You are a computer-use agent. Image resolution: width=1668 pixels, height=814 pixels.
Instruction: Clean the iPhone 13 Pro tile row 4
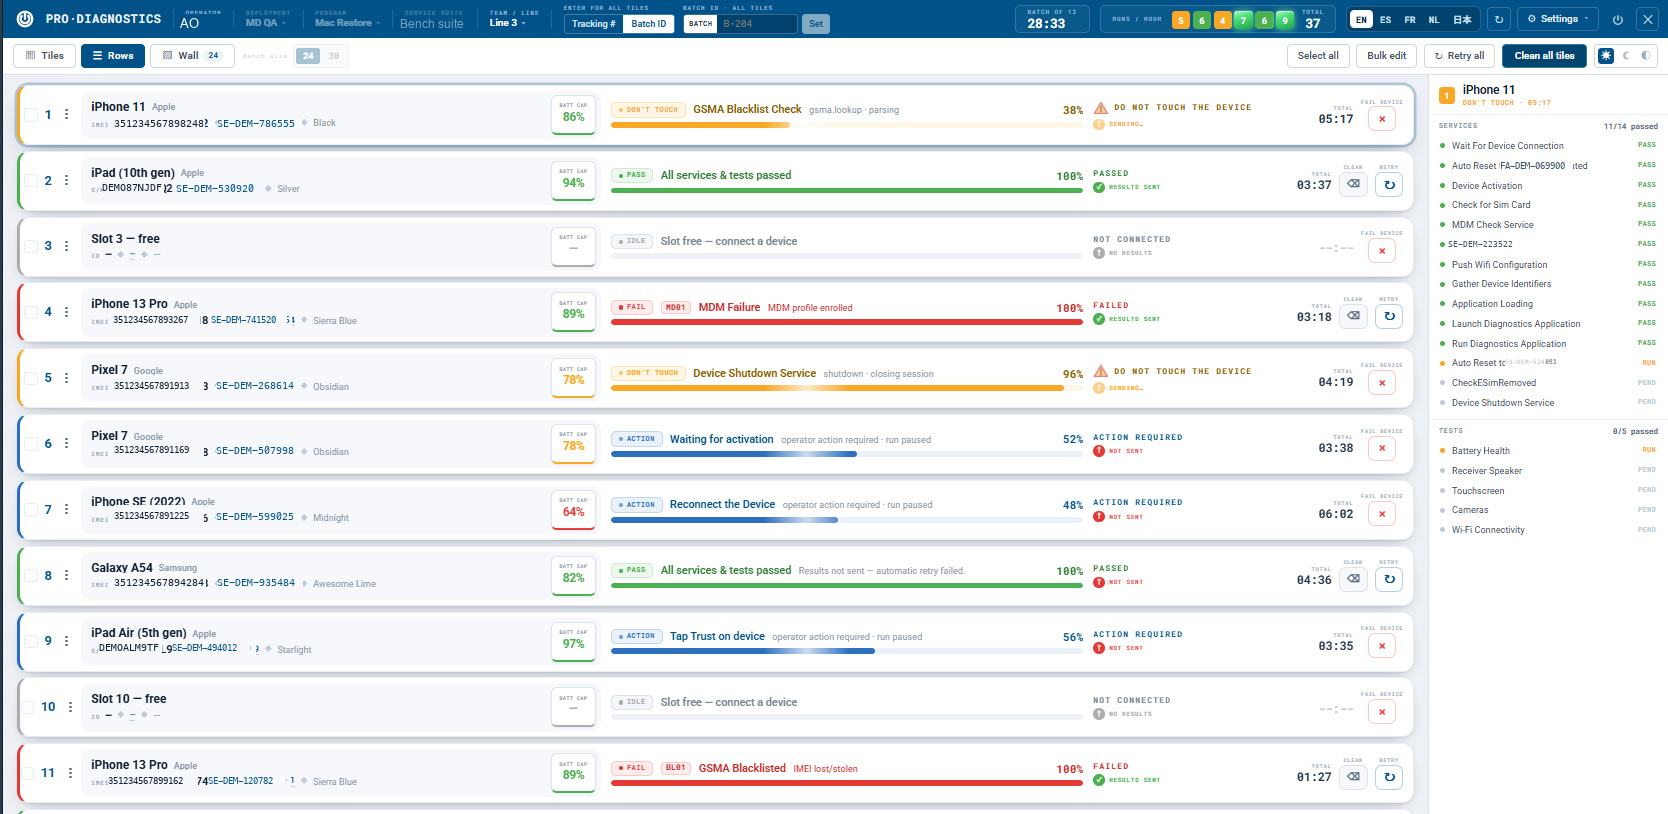(1353, 316)
